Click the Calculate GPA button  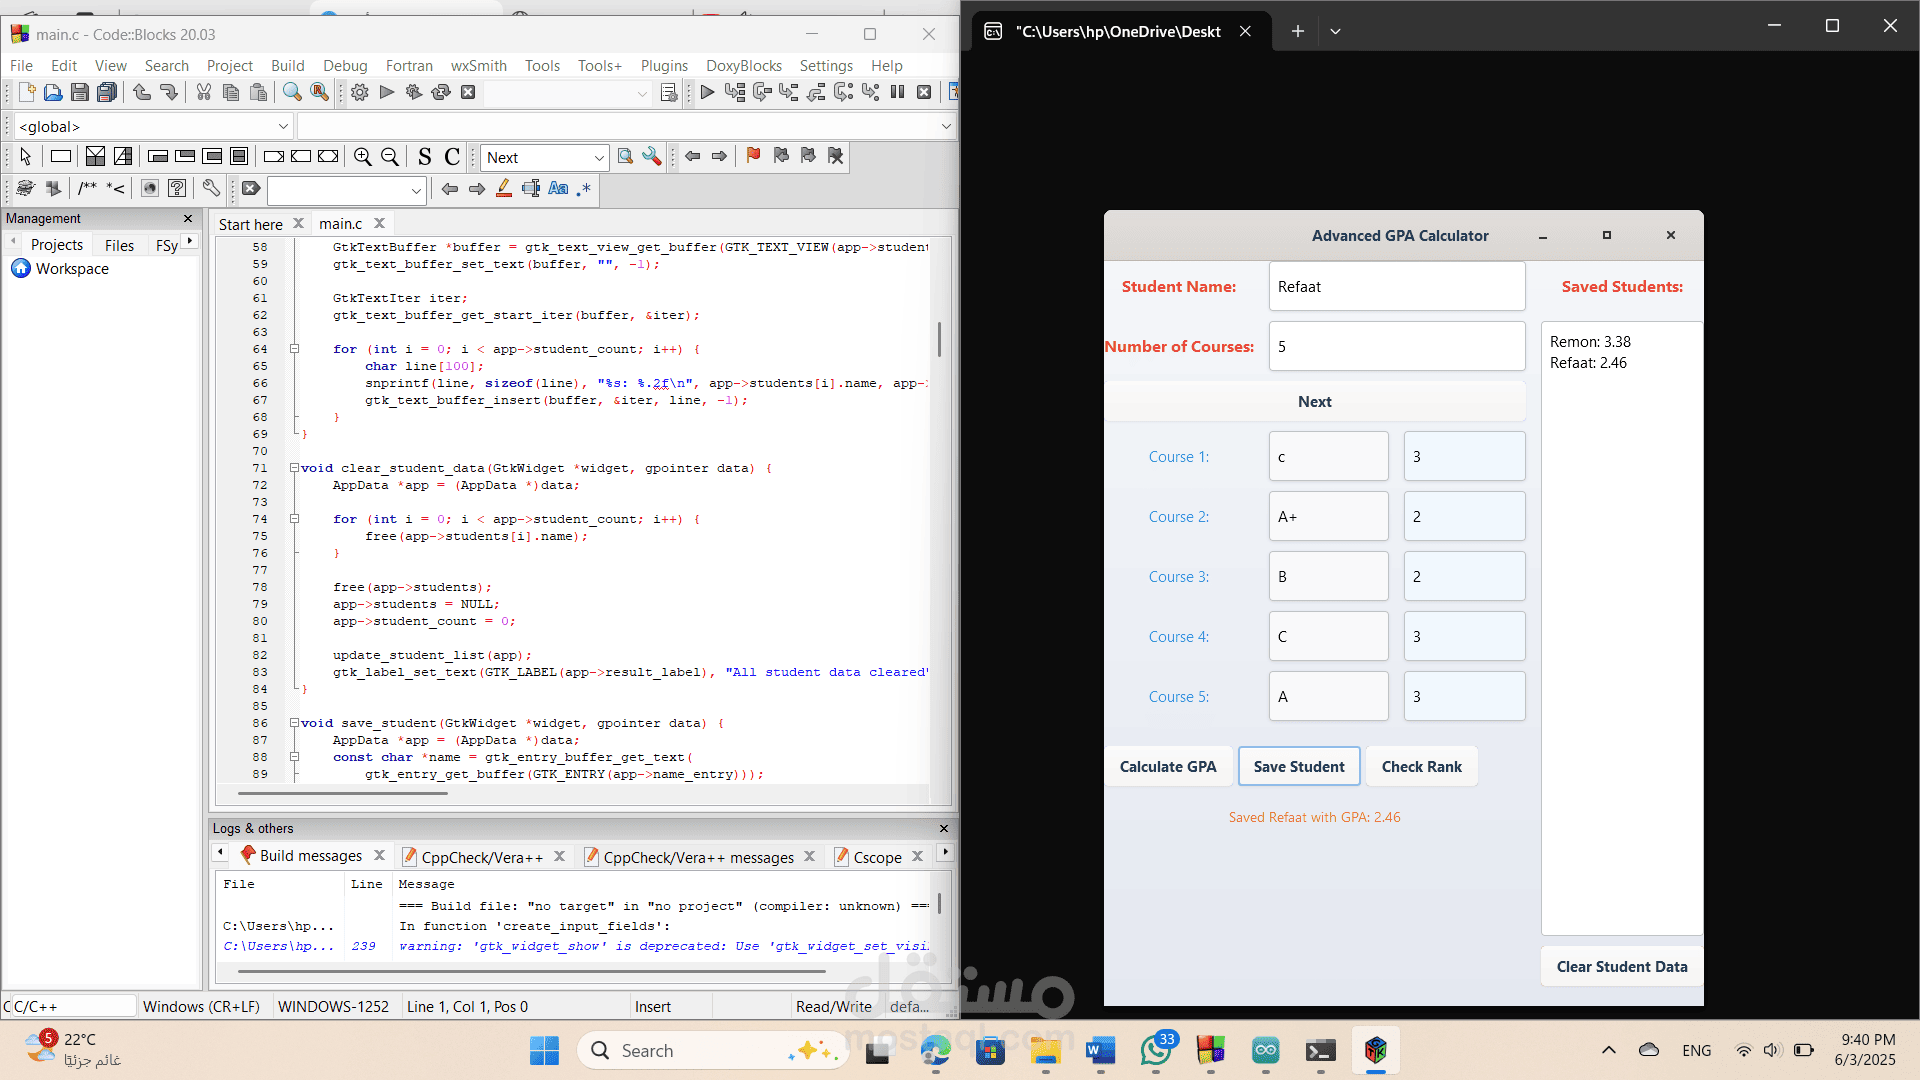tap(1168, 767)
